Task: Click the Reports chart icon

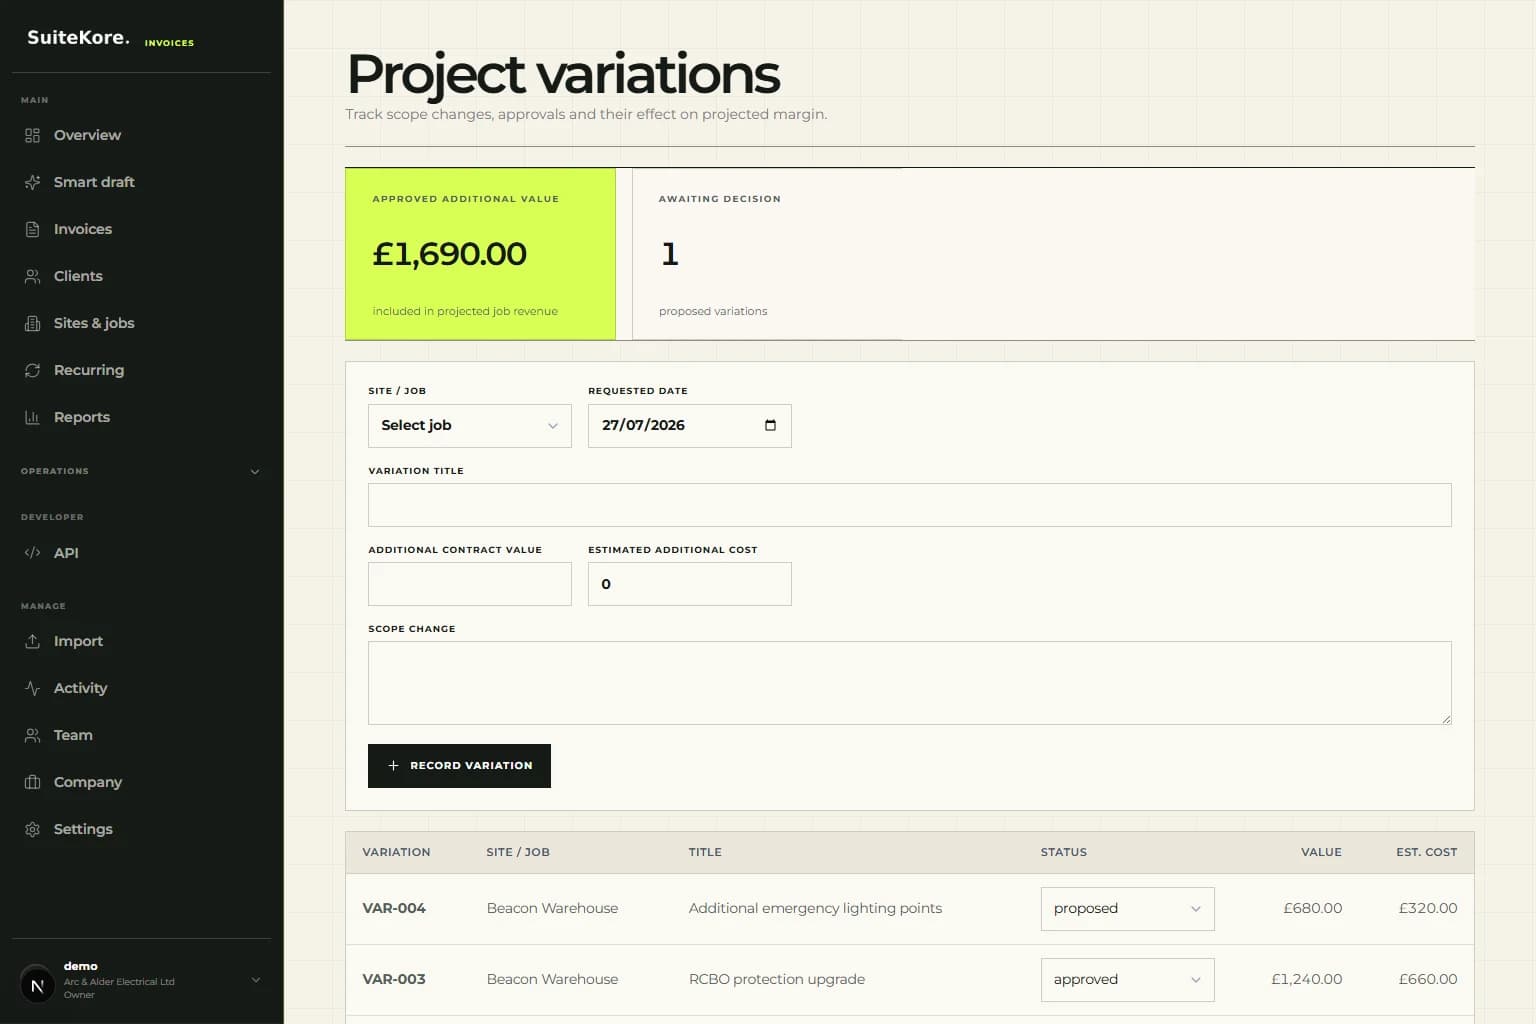Action: point(32,417)
